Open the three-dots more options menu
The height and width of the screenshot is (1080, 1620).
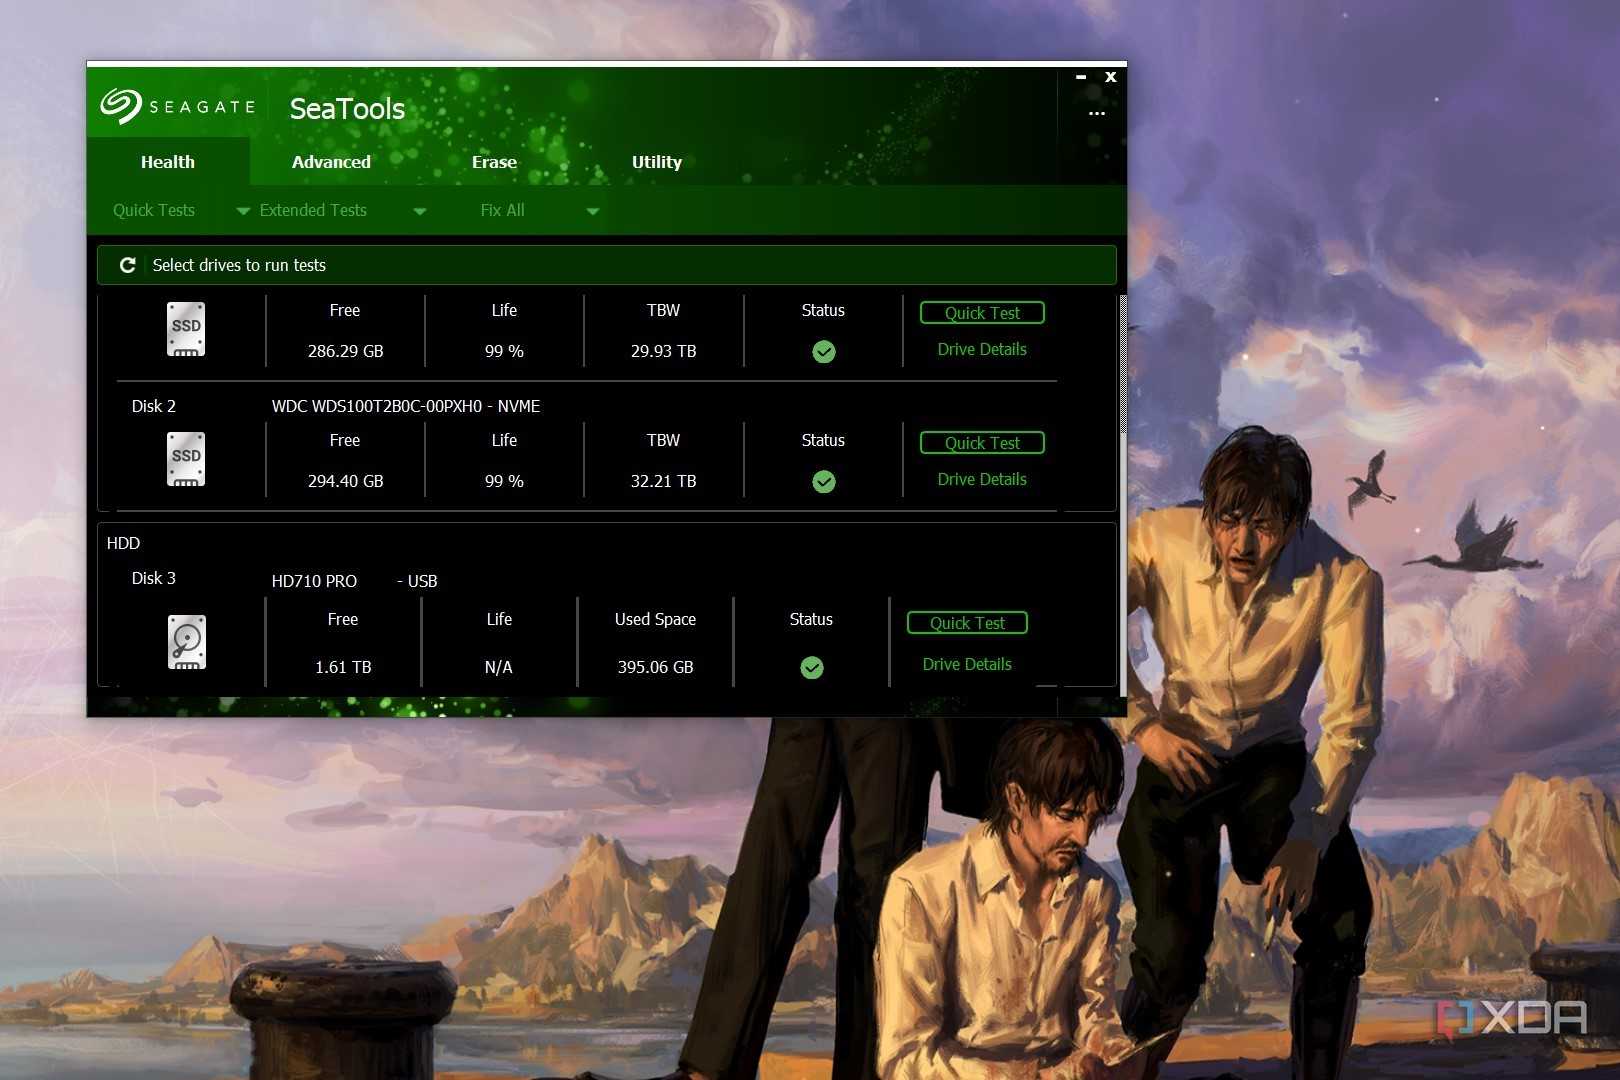tap(1097, 113)
